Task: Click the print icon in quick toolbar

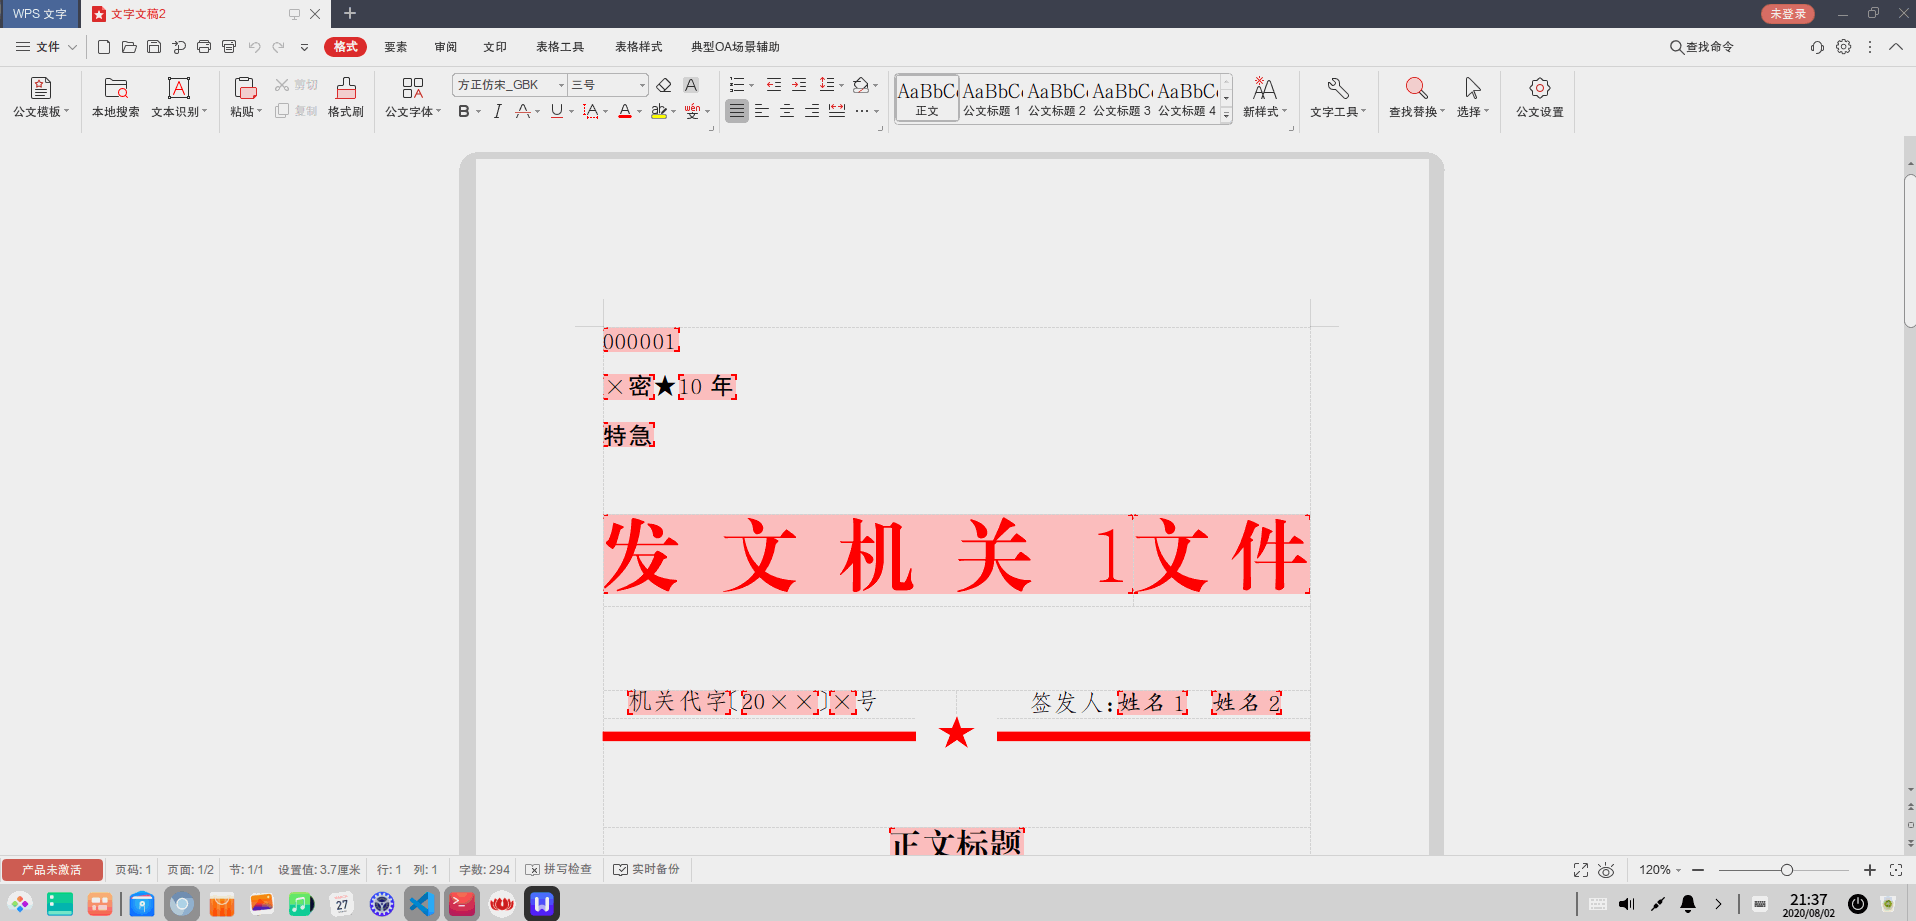Action: tap(204, 47)
